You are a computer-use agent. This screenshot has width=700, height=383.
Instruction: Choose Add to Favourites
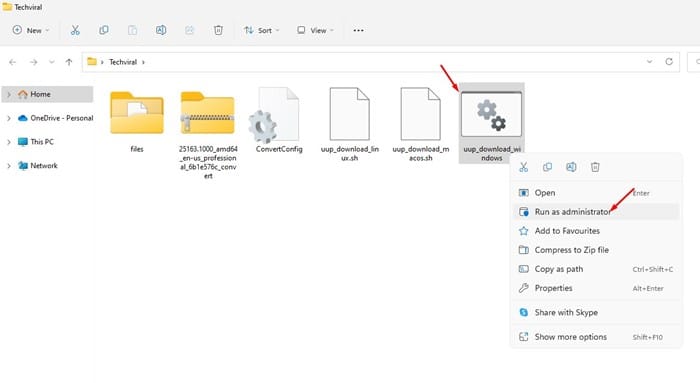click(x=596, y=231)
